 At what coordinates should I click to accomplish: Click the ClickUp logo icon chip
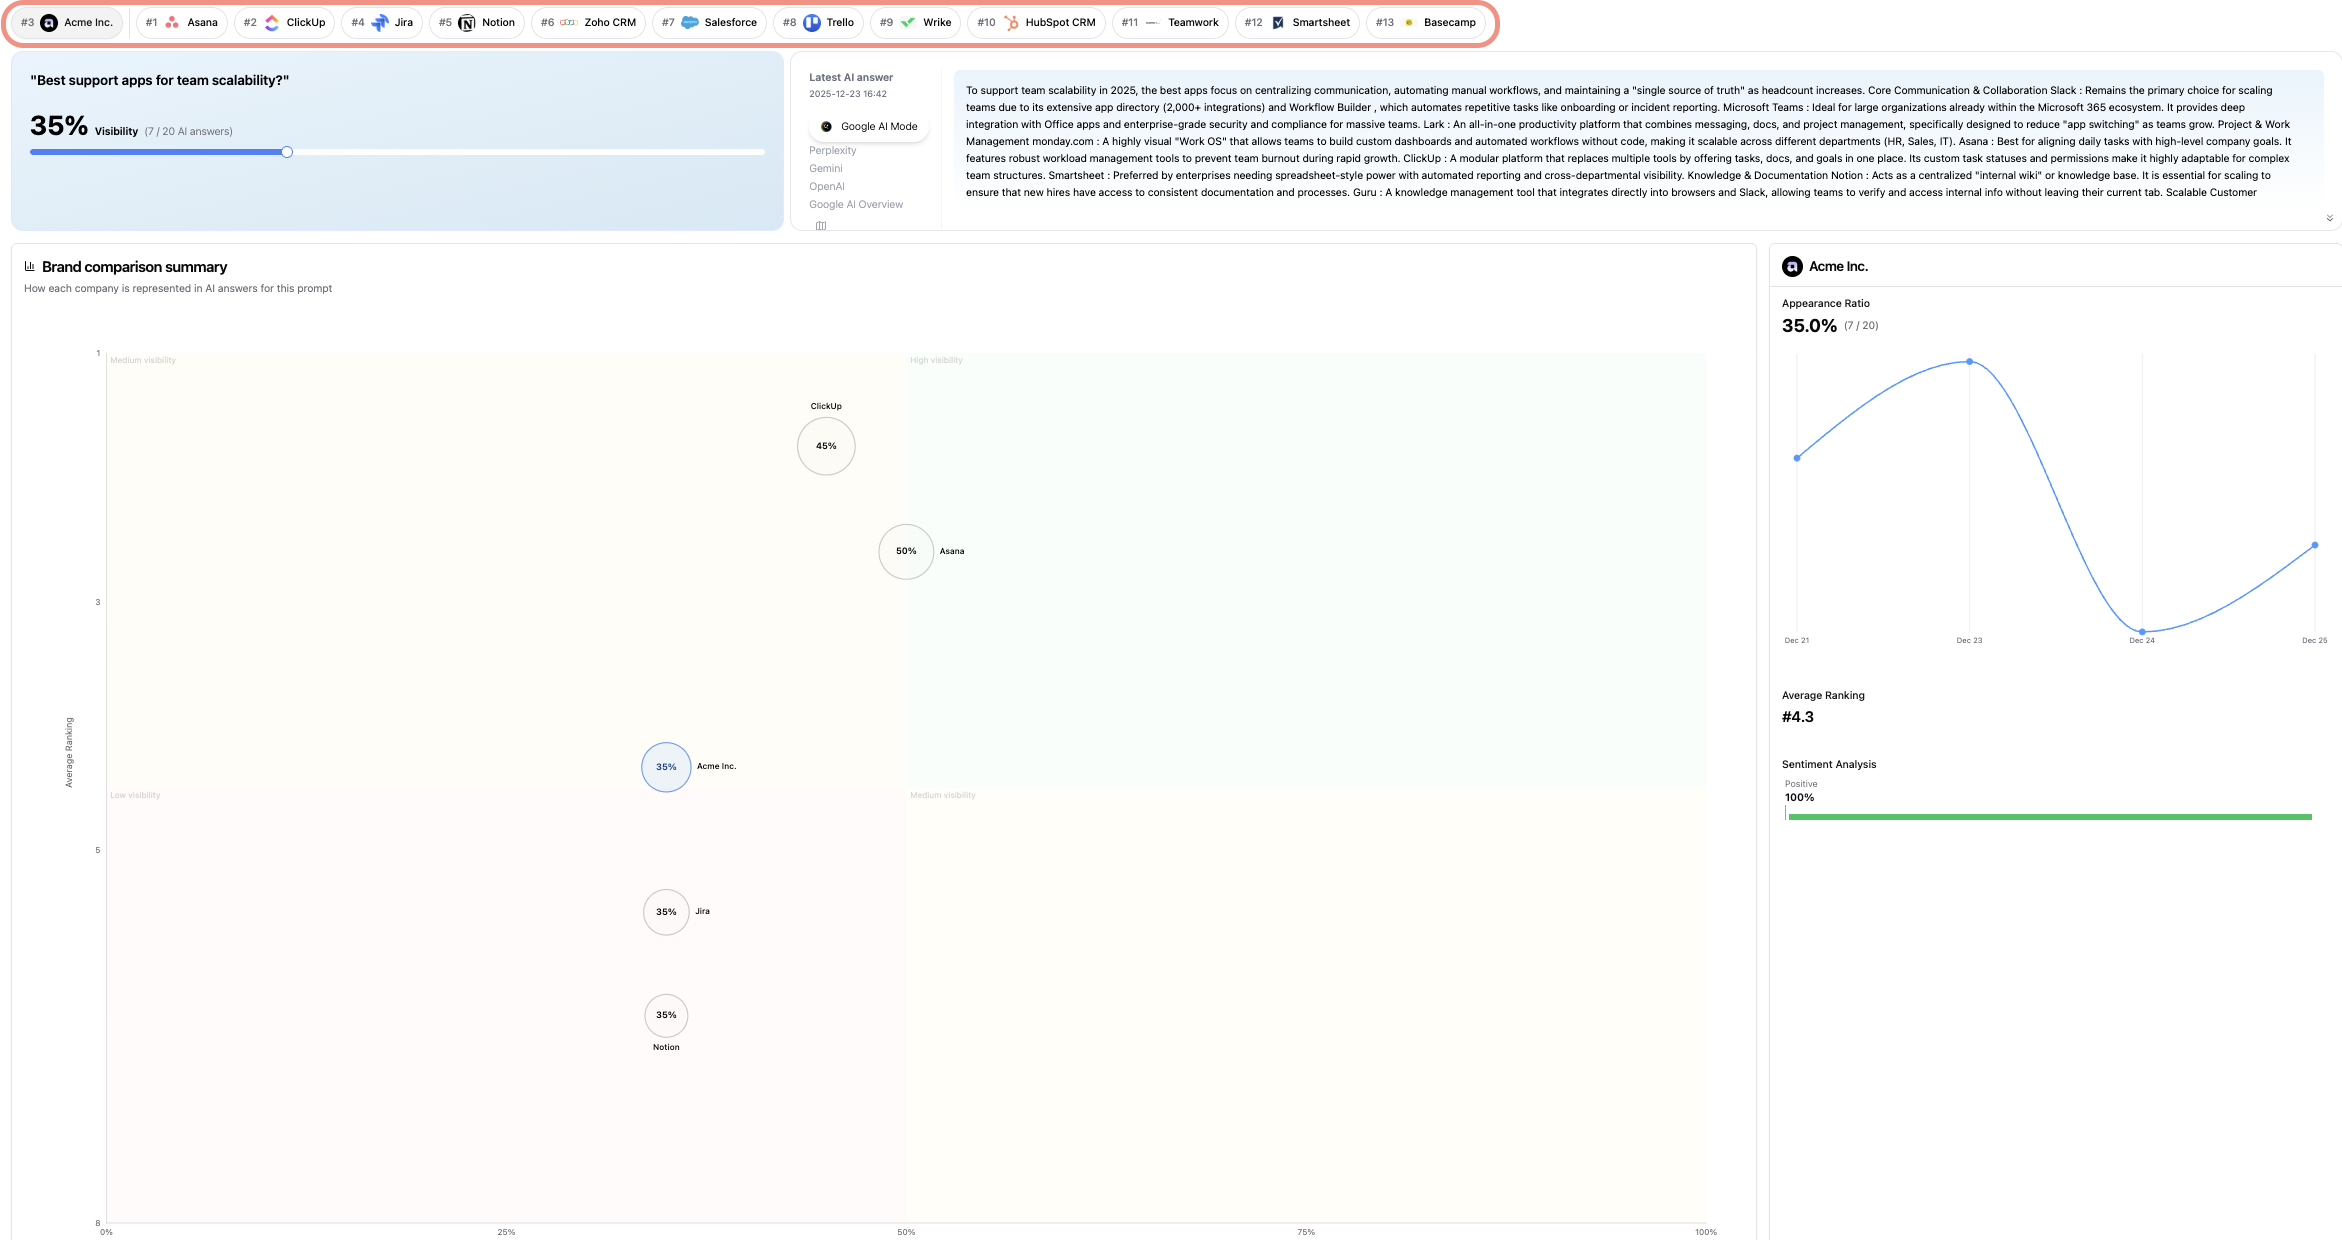coord(272,22)
